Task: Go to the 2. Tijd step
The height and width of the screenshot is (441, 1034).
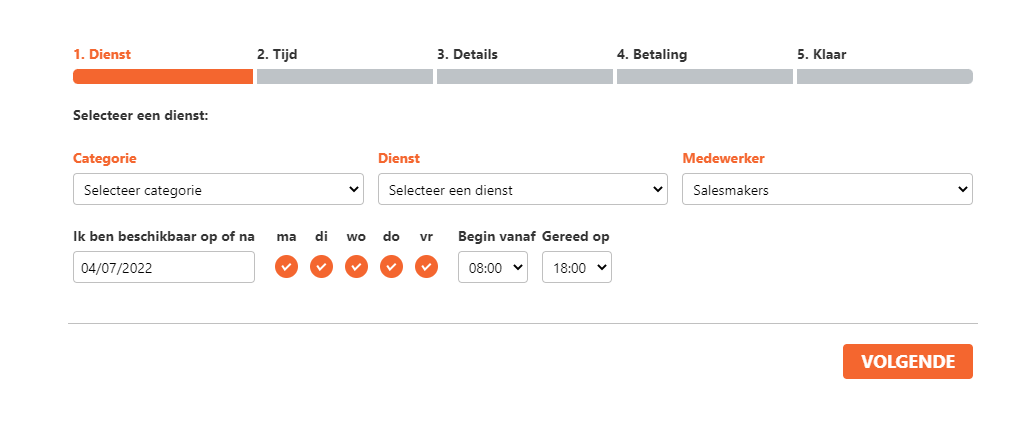Action: (x=277, y=55)
